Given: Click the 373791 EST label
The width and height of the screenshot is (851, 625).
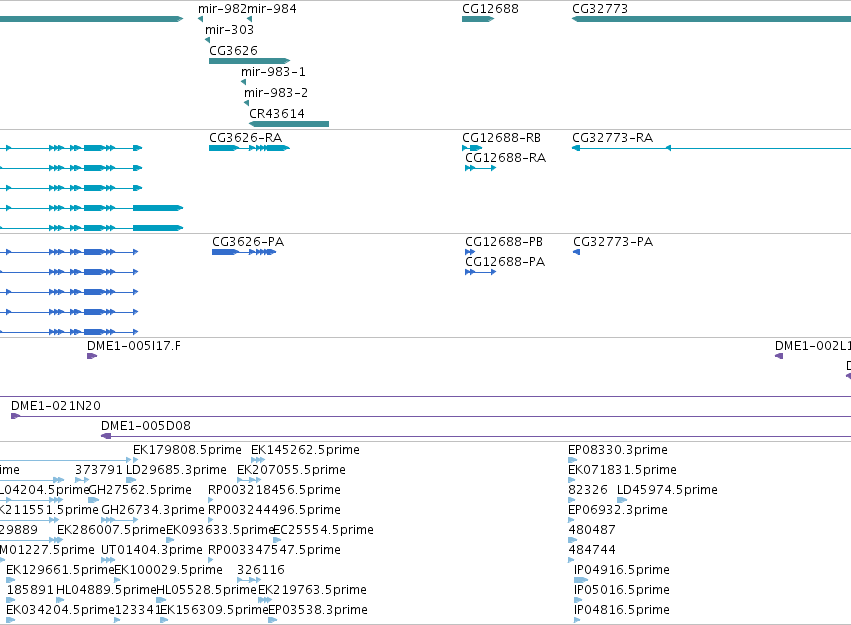Looking at the screenshot, I should (x=99, y=470).
